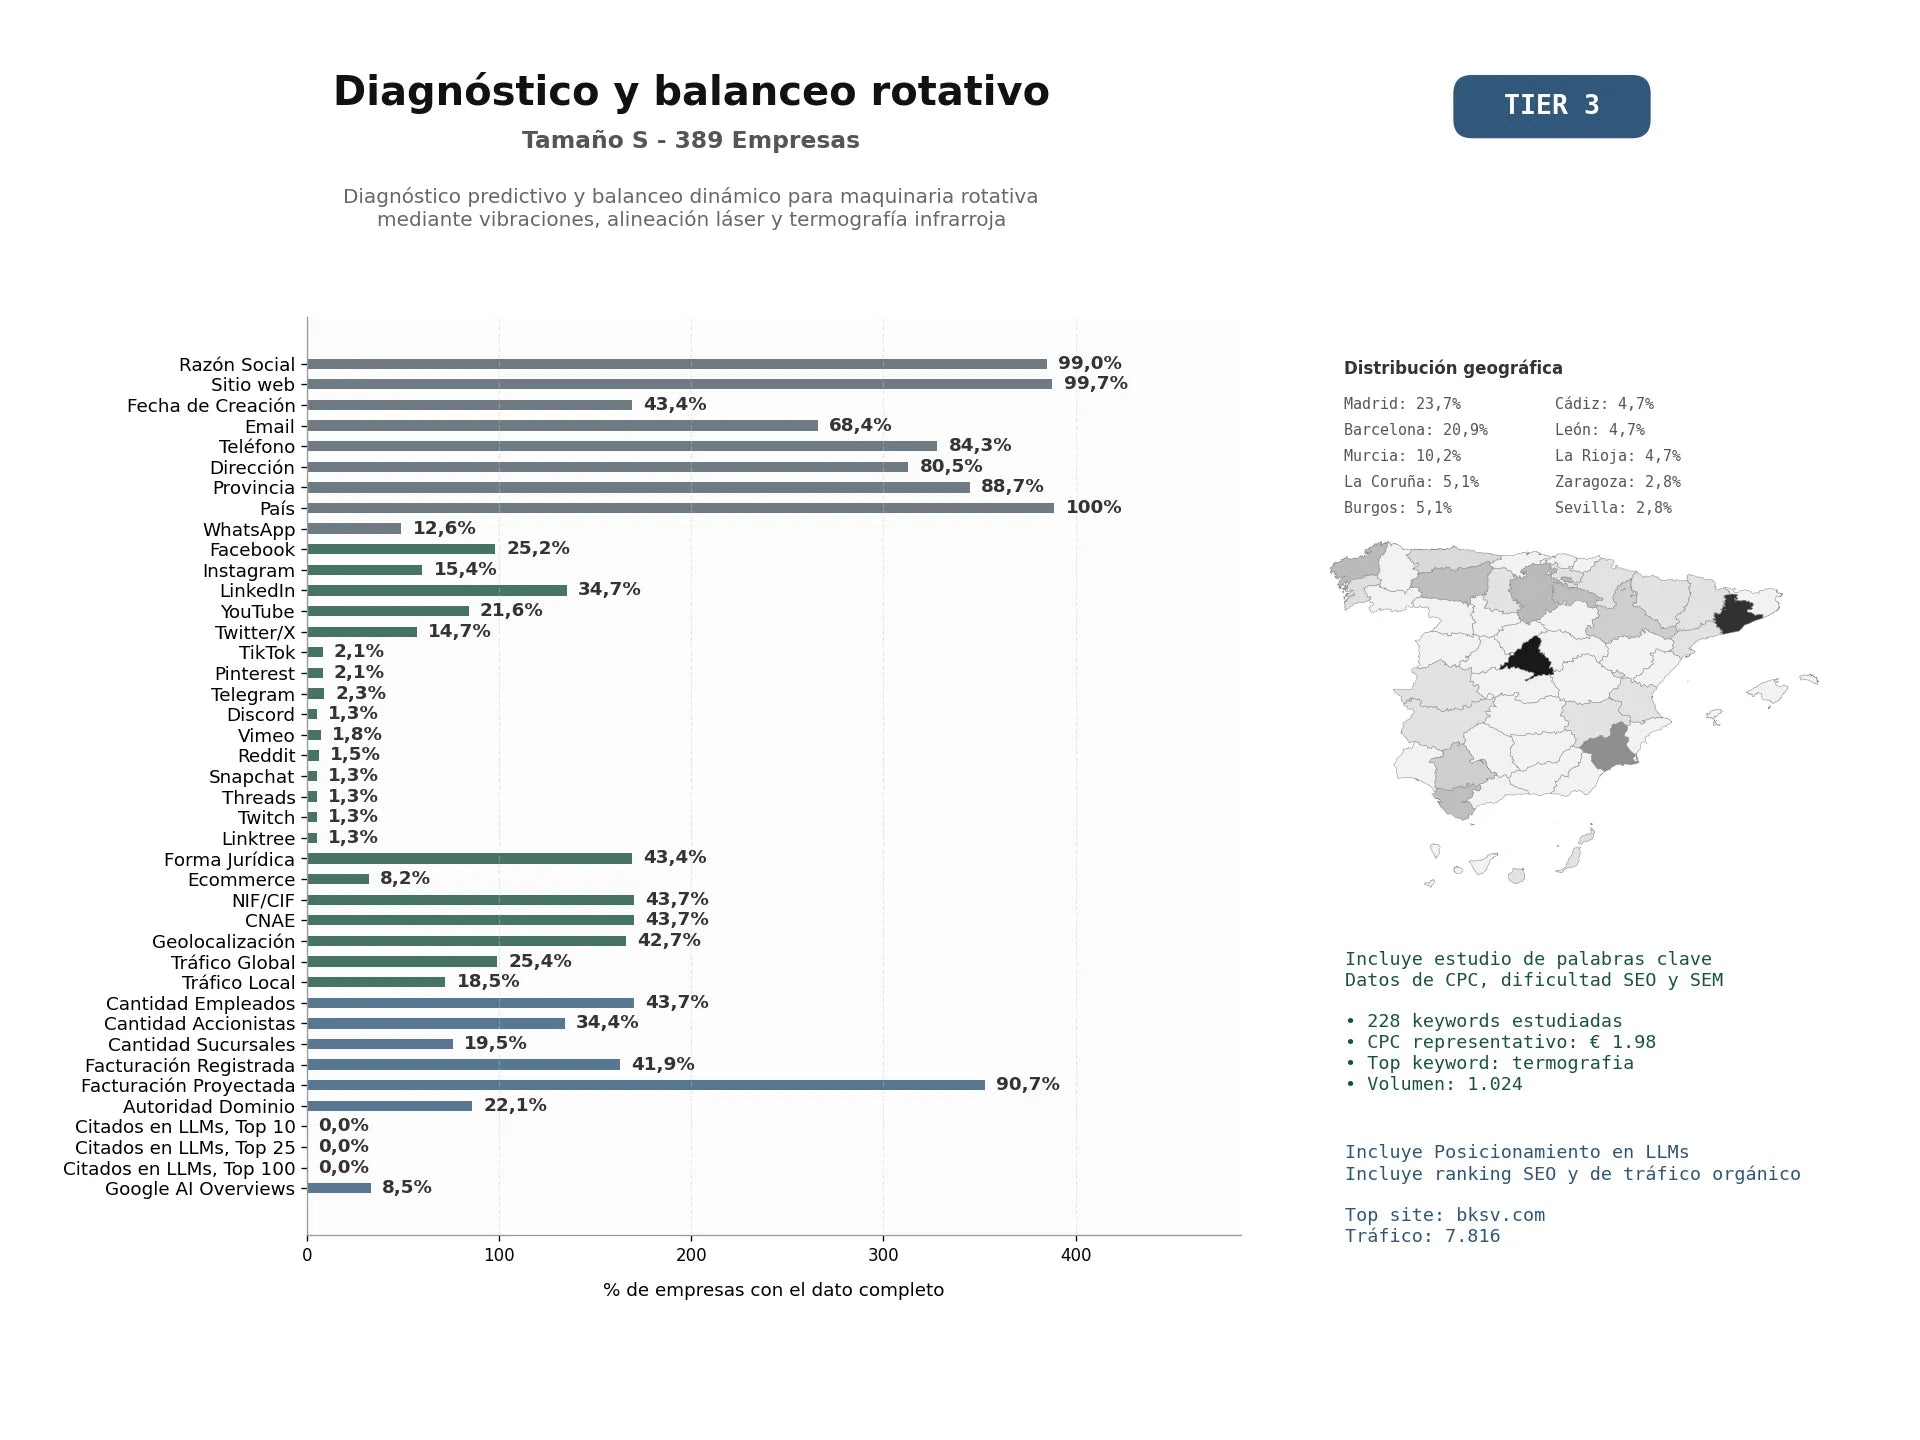Viewport: 1920px width, 1440px height.
Task: Click the 'Tráfico Global' row label
Action: coord(233,963)
